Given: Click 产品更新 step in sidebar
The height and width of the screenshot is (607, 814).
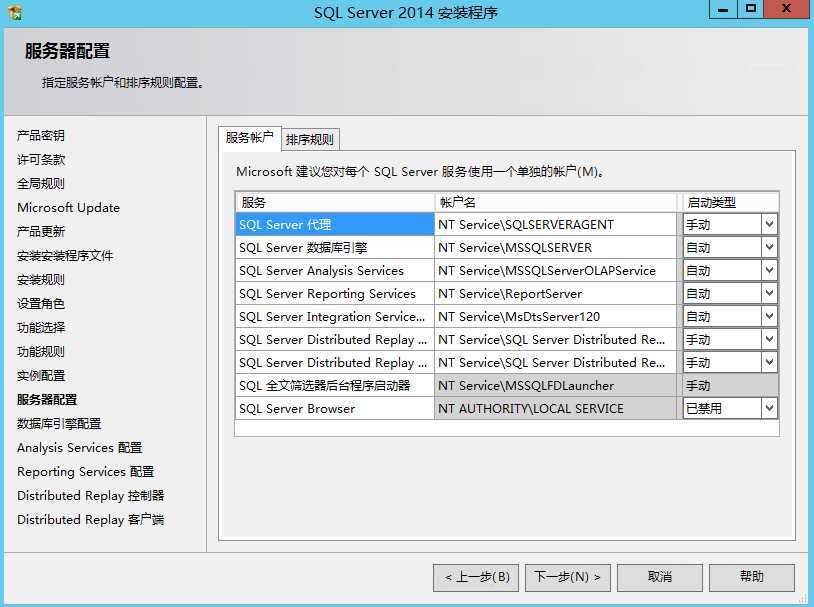Looking at the screenshot, I should pos(41,231).
